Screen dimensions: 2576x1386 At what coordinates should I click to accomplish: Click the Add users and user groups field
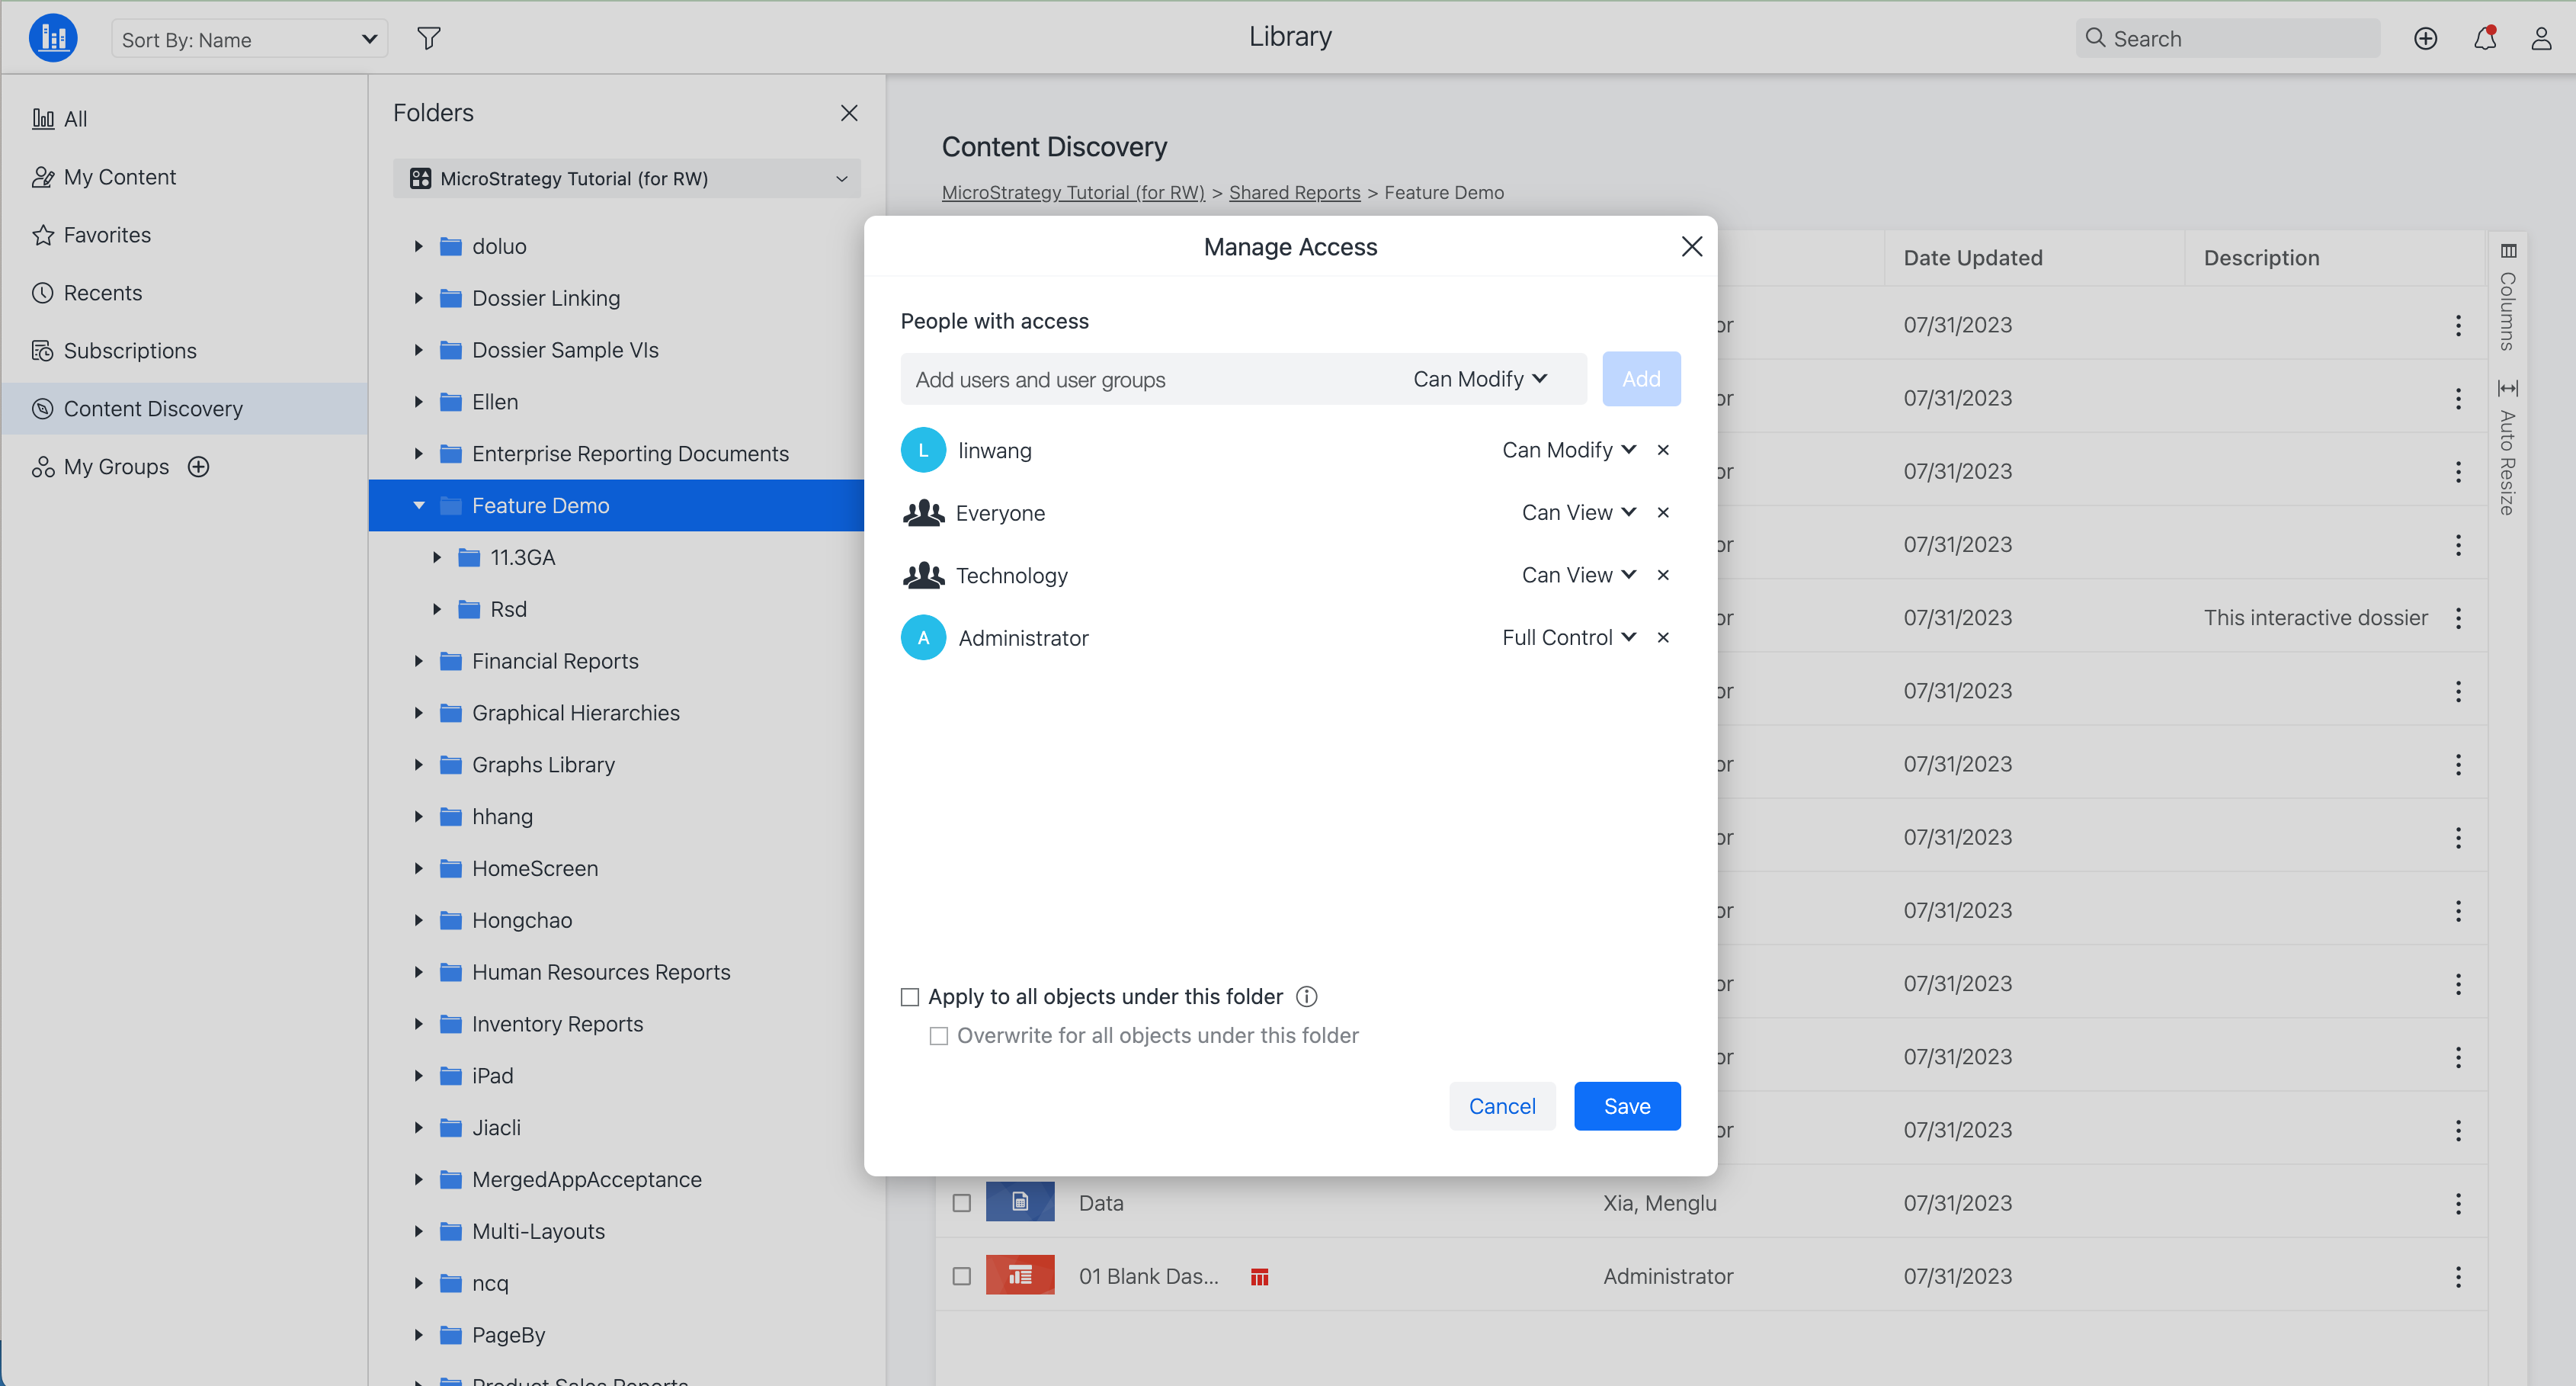(x=1140, y=380)
